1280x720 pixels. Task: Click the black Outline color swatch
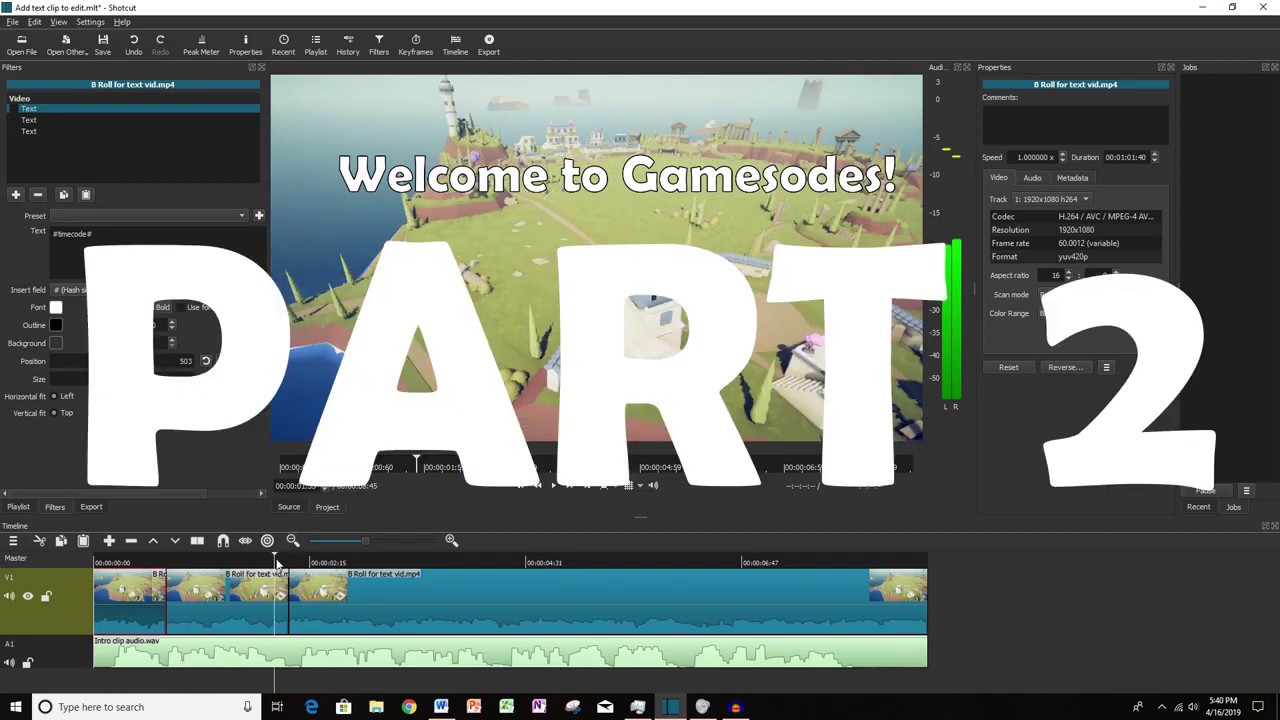[x=56, y=325]
